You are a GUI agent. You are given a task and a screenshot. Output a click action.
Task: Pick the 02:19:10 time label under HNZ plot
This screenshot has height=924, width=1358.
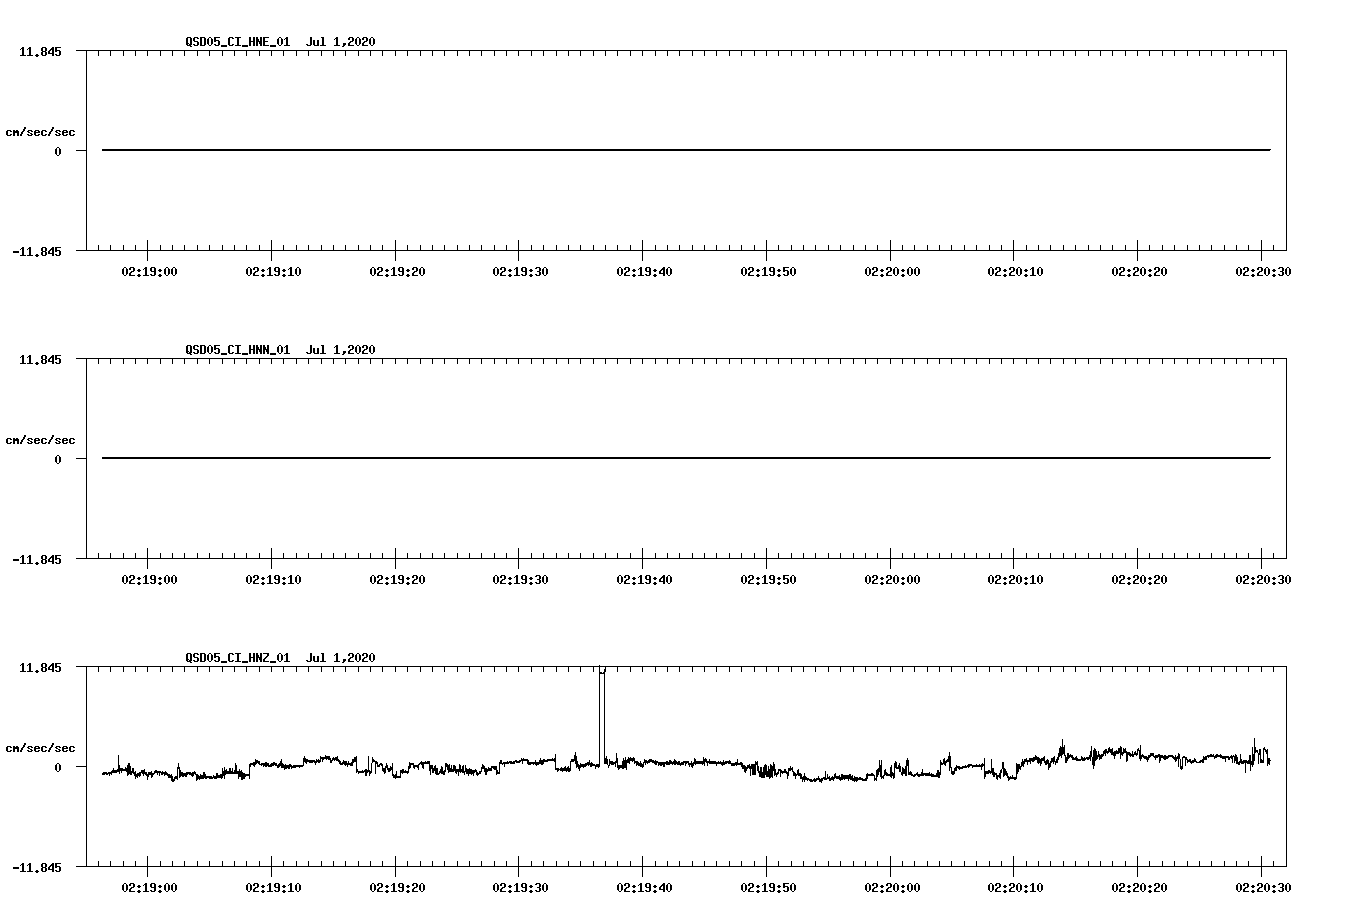[273, 887]
